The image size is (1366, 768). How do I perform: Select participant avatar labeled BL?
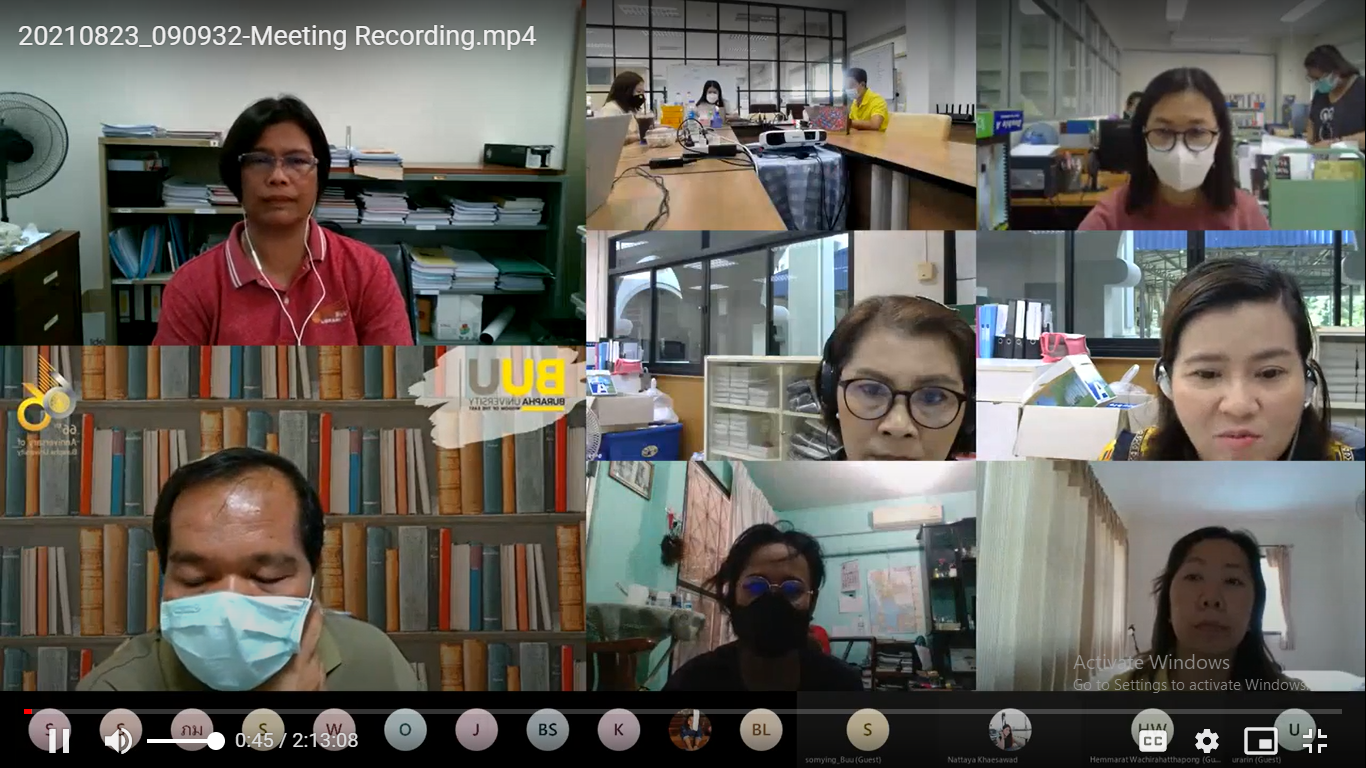coord(761,730)
